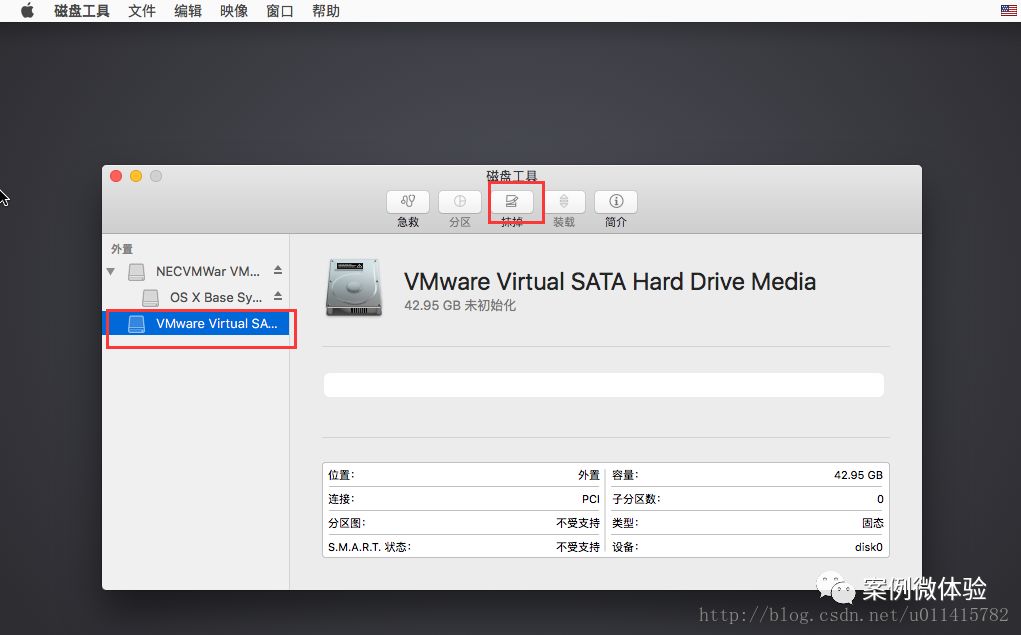Open the 磁盘工具 application menu

[x=81, y=11]
